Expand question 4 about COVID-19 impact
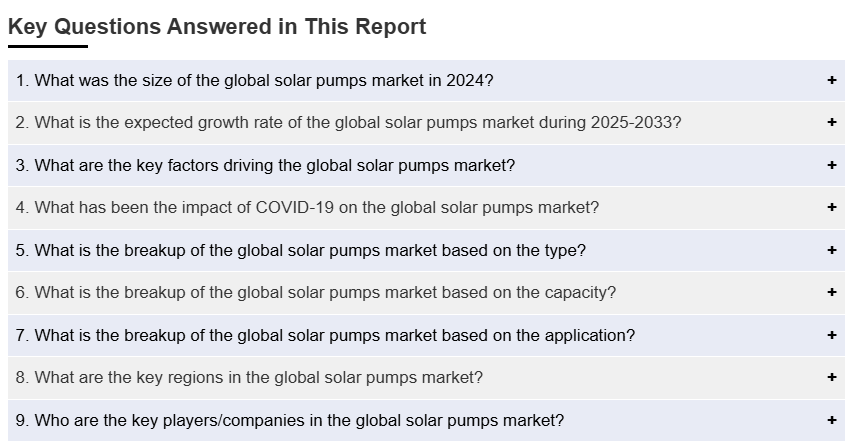Image resolution: width=850 pixels, height=448 pixels. coord(307,208)
